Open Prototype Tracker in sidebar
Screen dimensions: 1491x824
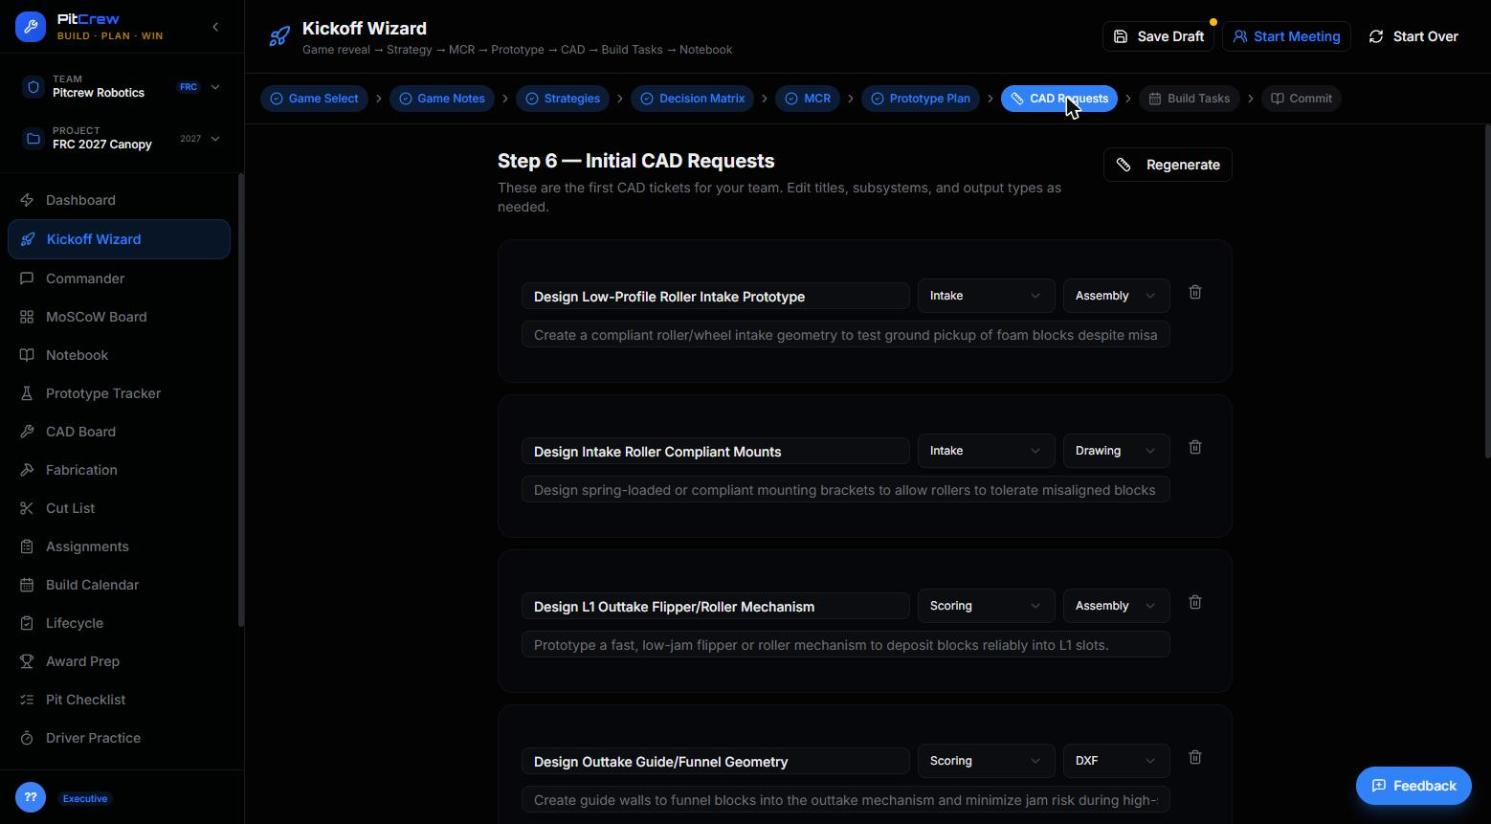[x=119, y=393]
